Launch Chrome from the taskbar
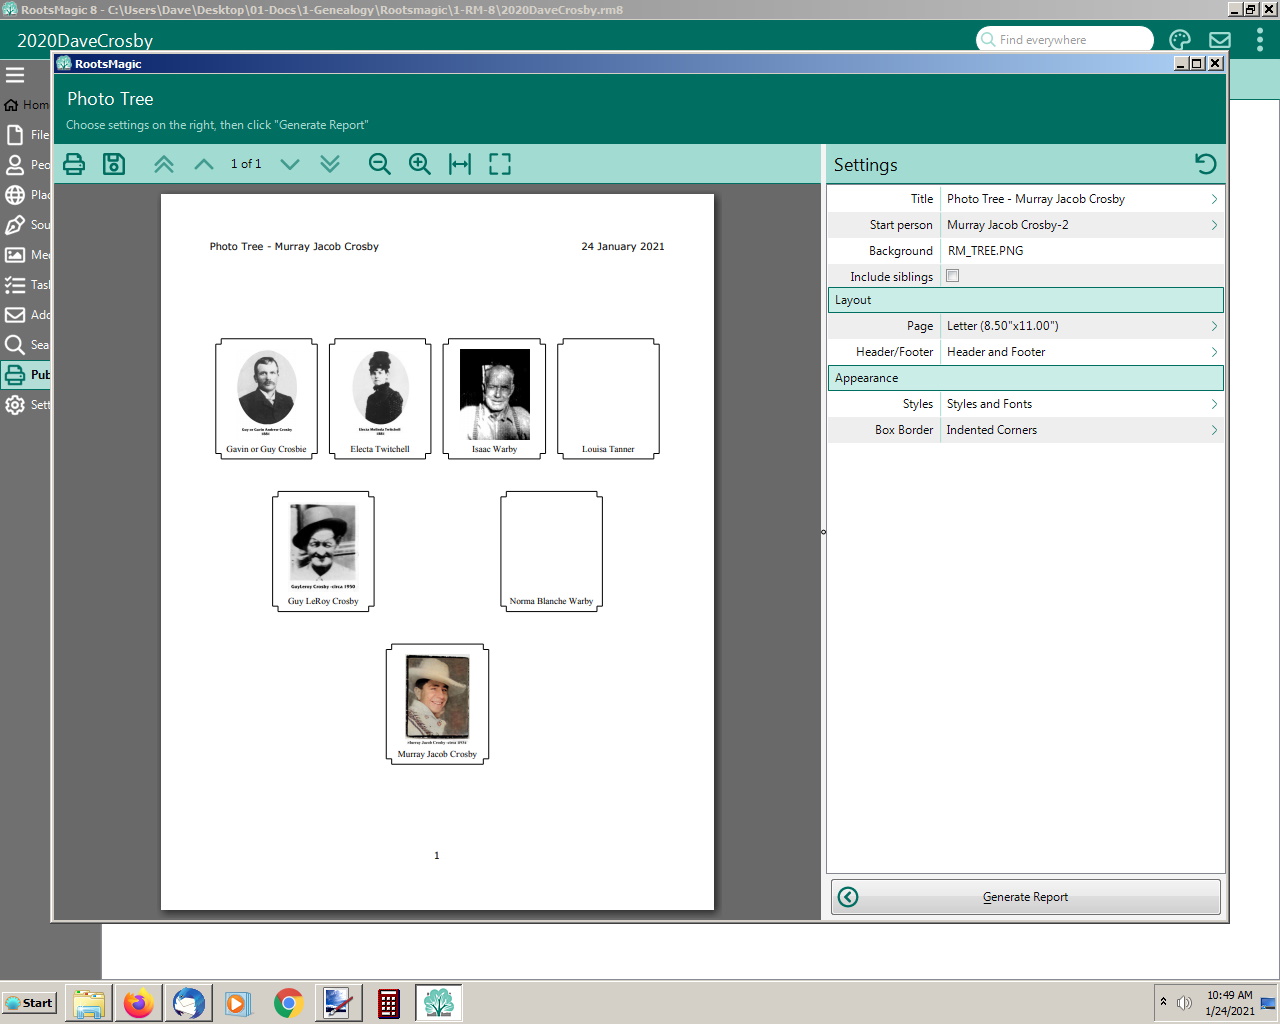The height and width of the screenshot is (1024, 1280). coord(288,1003)
